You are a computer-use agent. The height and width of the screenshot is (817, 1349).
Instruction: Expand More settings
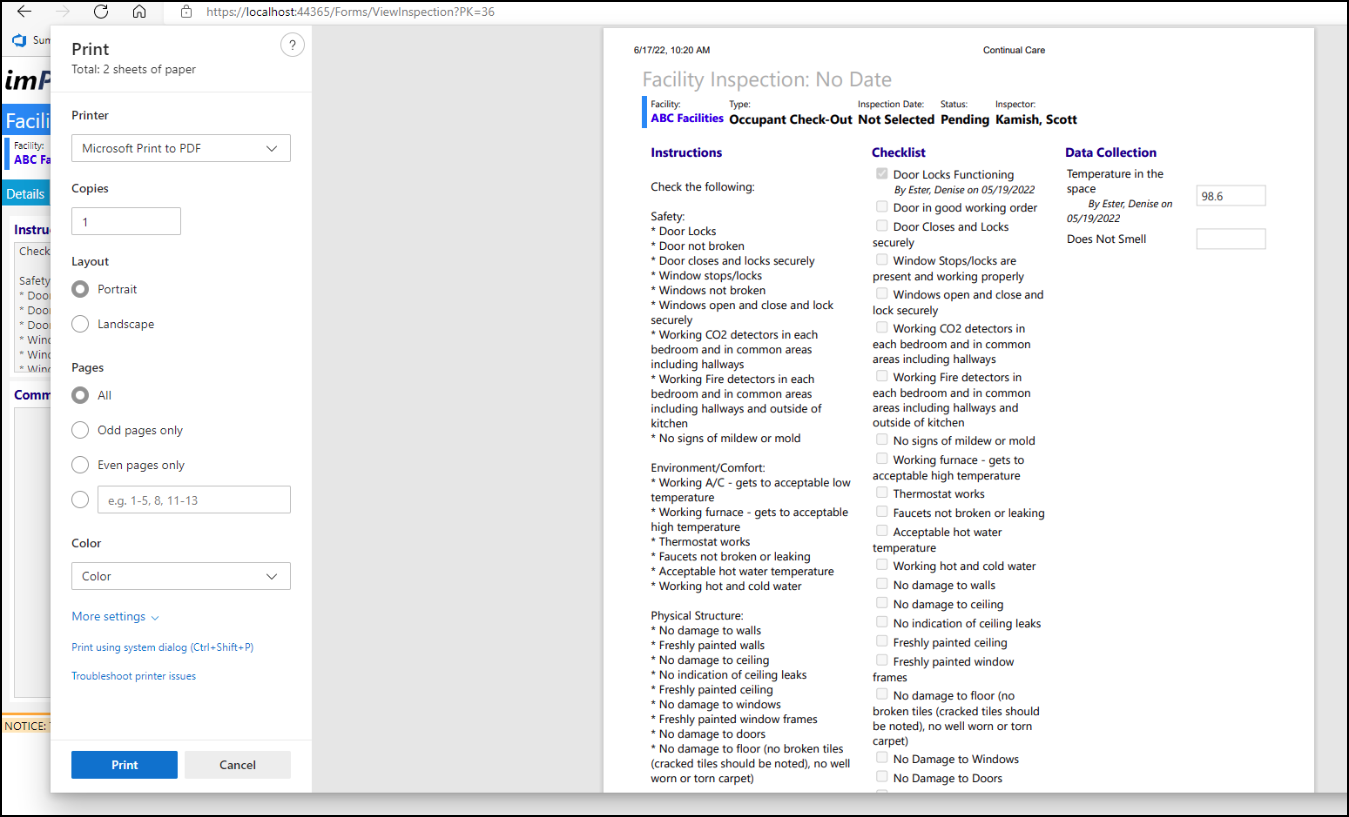click(115, 617)
